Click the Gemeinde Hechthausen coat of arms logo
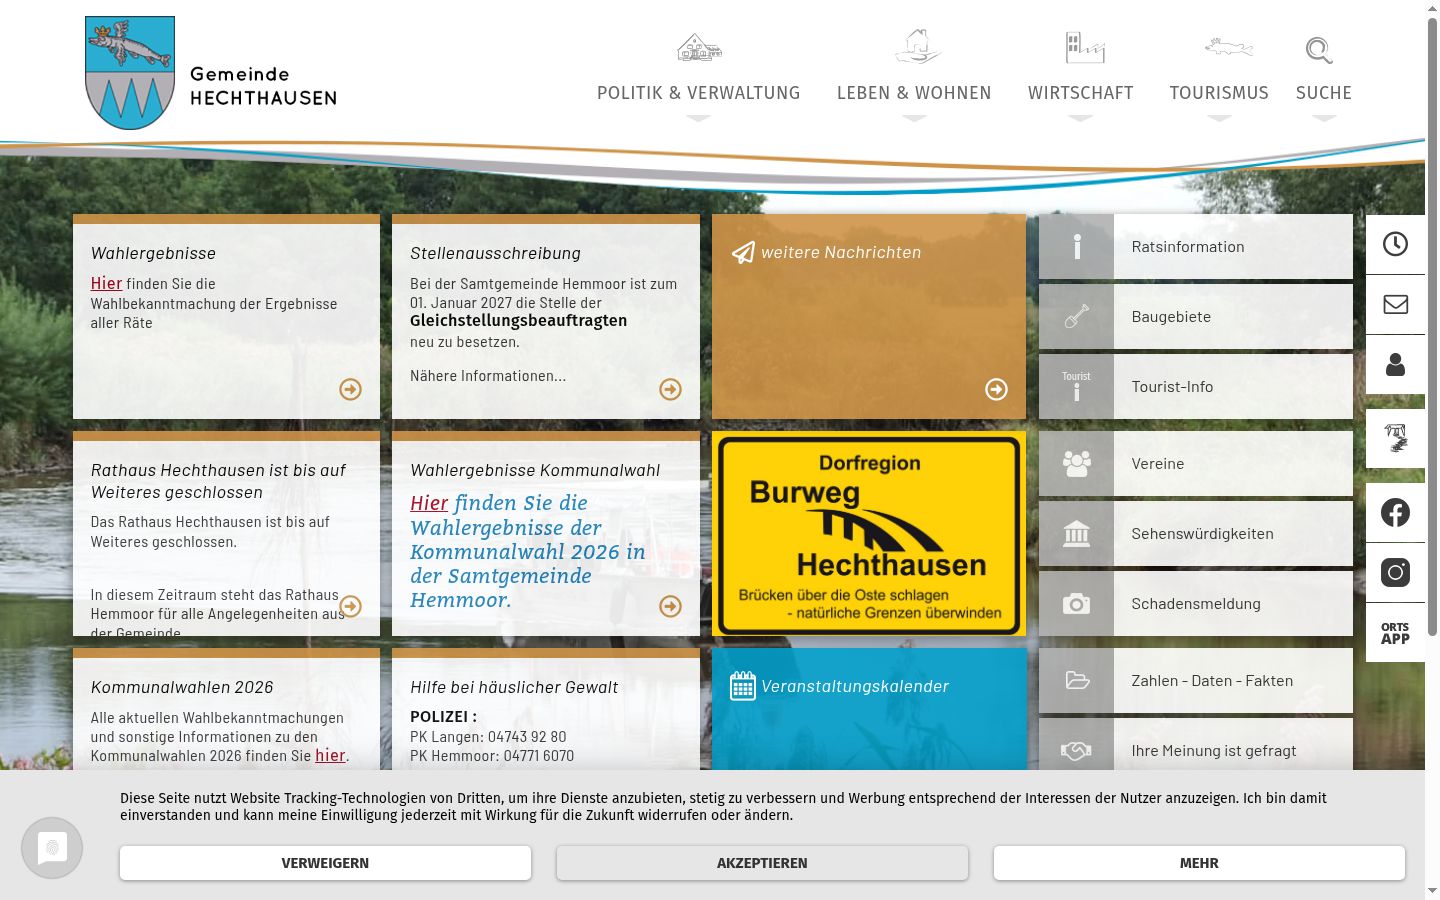Screen dimensions: 1440x900 point(130,73)
